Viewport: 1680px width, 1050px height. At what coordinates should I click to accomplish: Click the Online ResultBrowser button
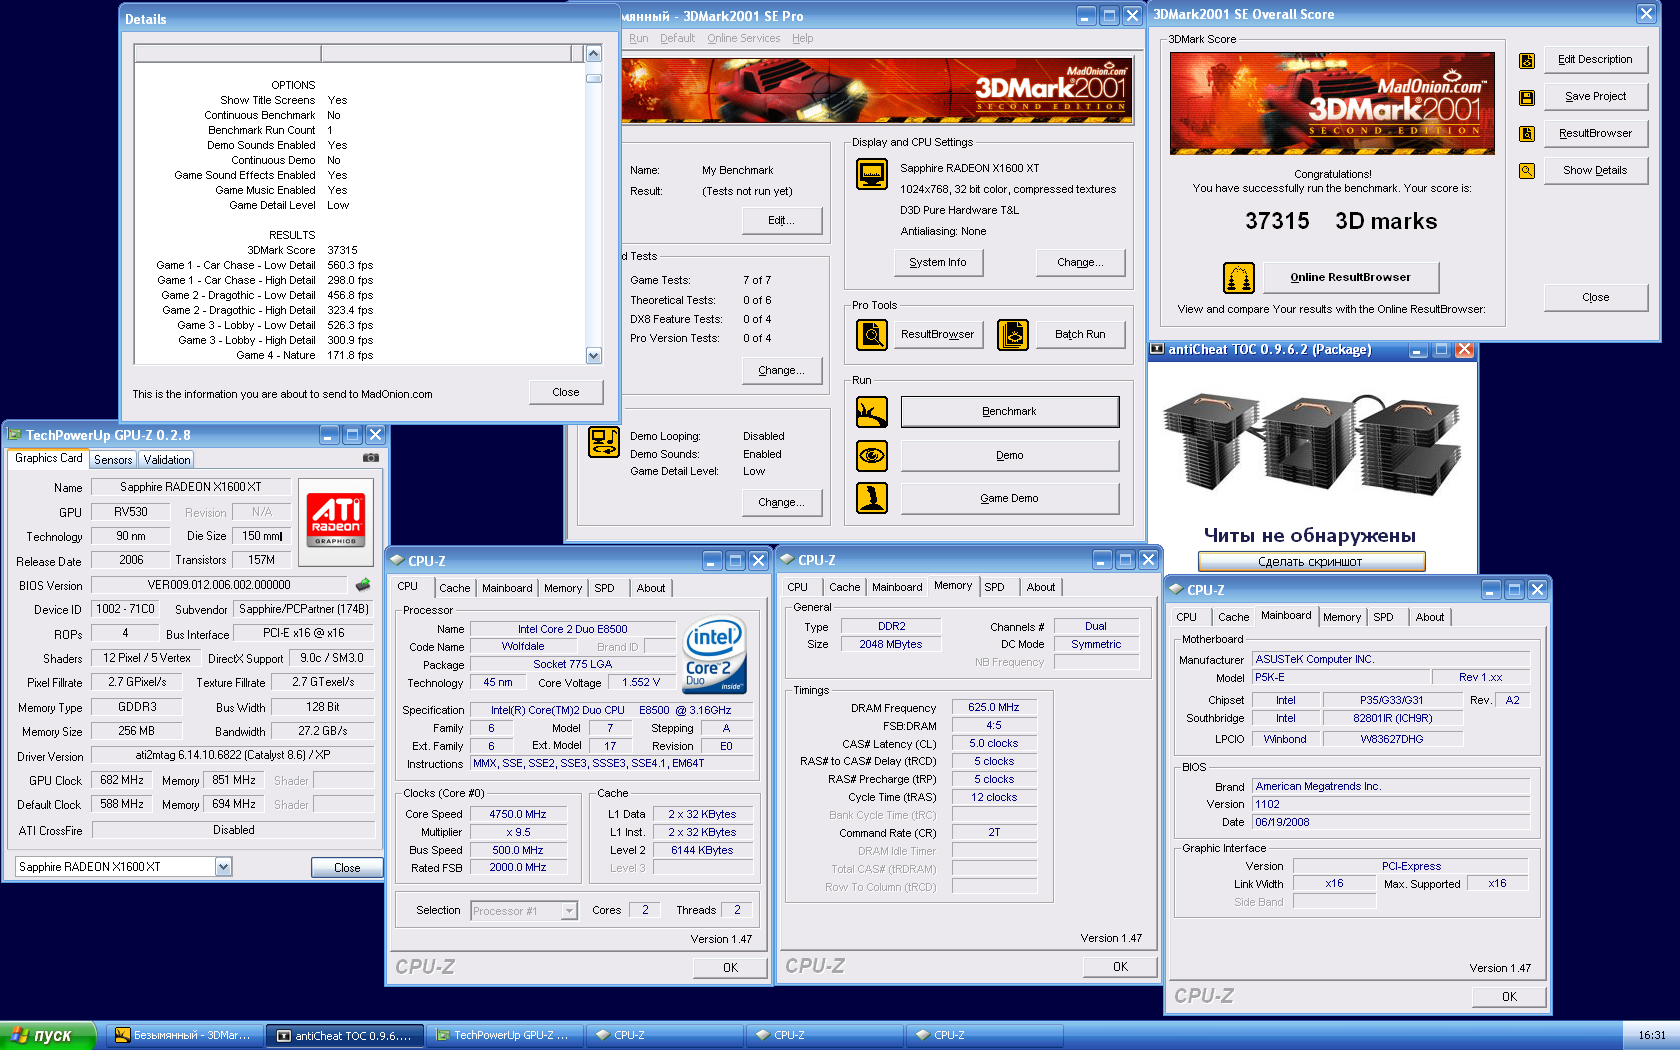[1350, 277]
